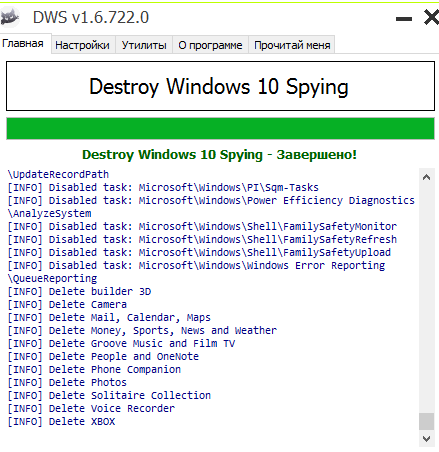This screenshot has width=439, height=452.
Task: Click the 'Delete XBOX' log line
Action: point(61,422)
